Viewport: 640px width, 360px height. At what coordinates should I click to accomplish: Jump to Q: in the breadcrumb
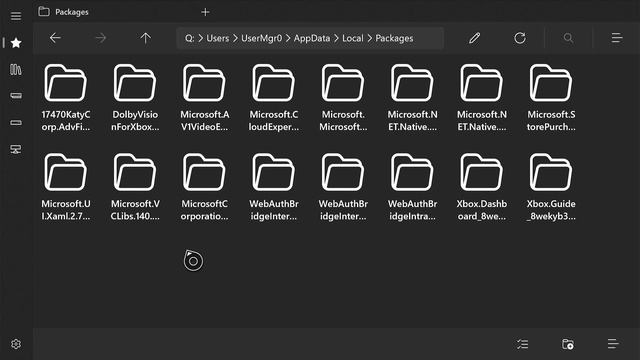(x=189, y=38)
